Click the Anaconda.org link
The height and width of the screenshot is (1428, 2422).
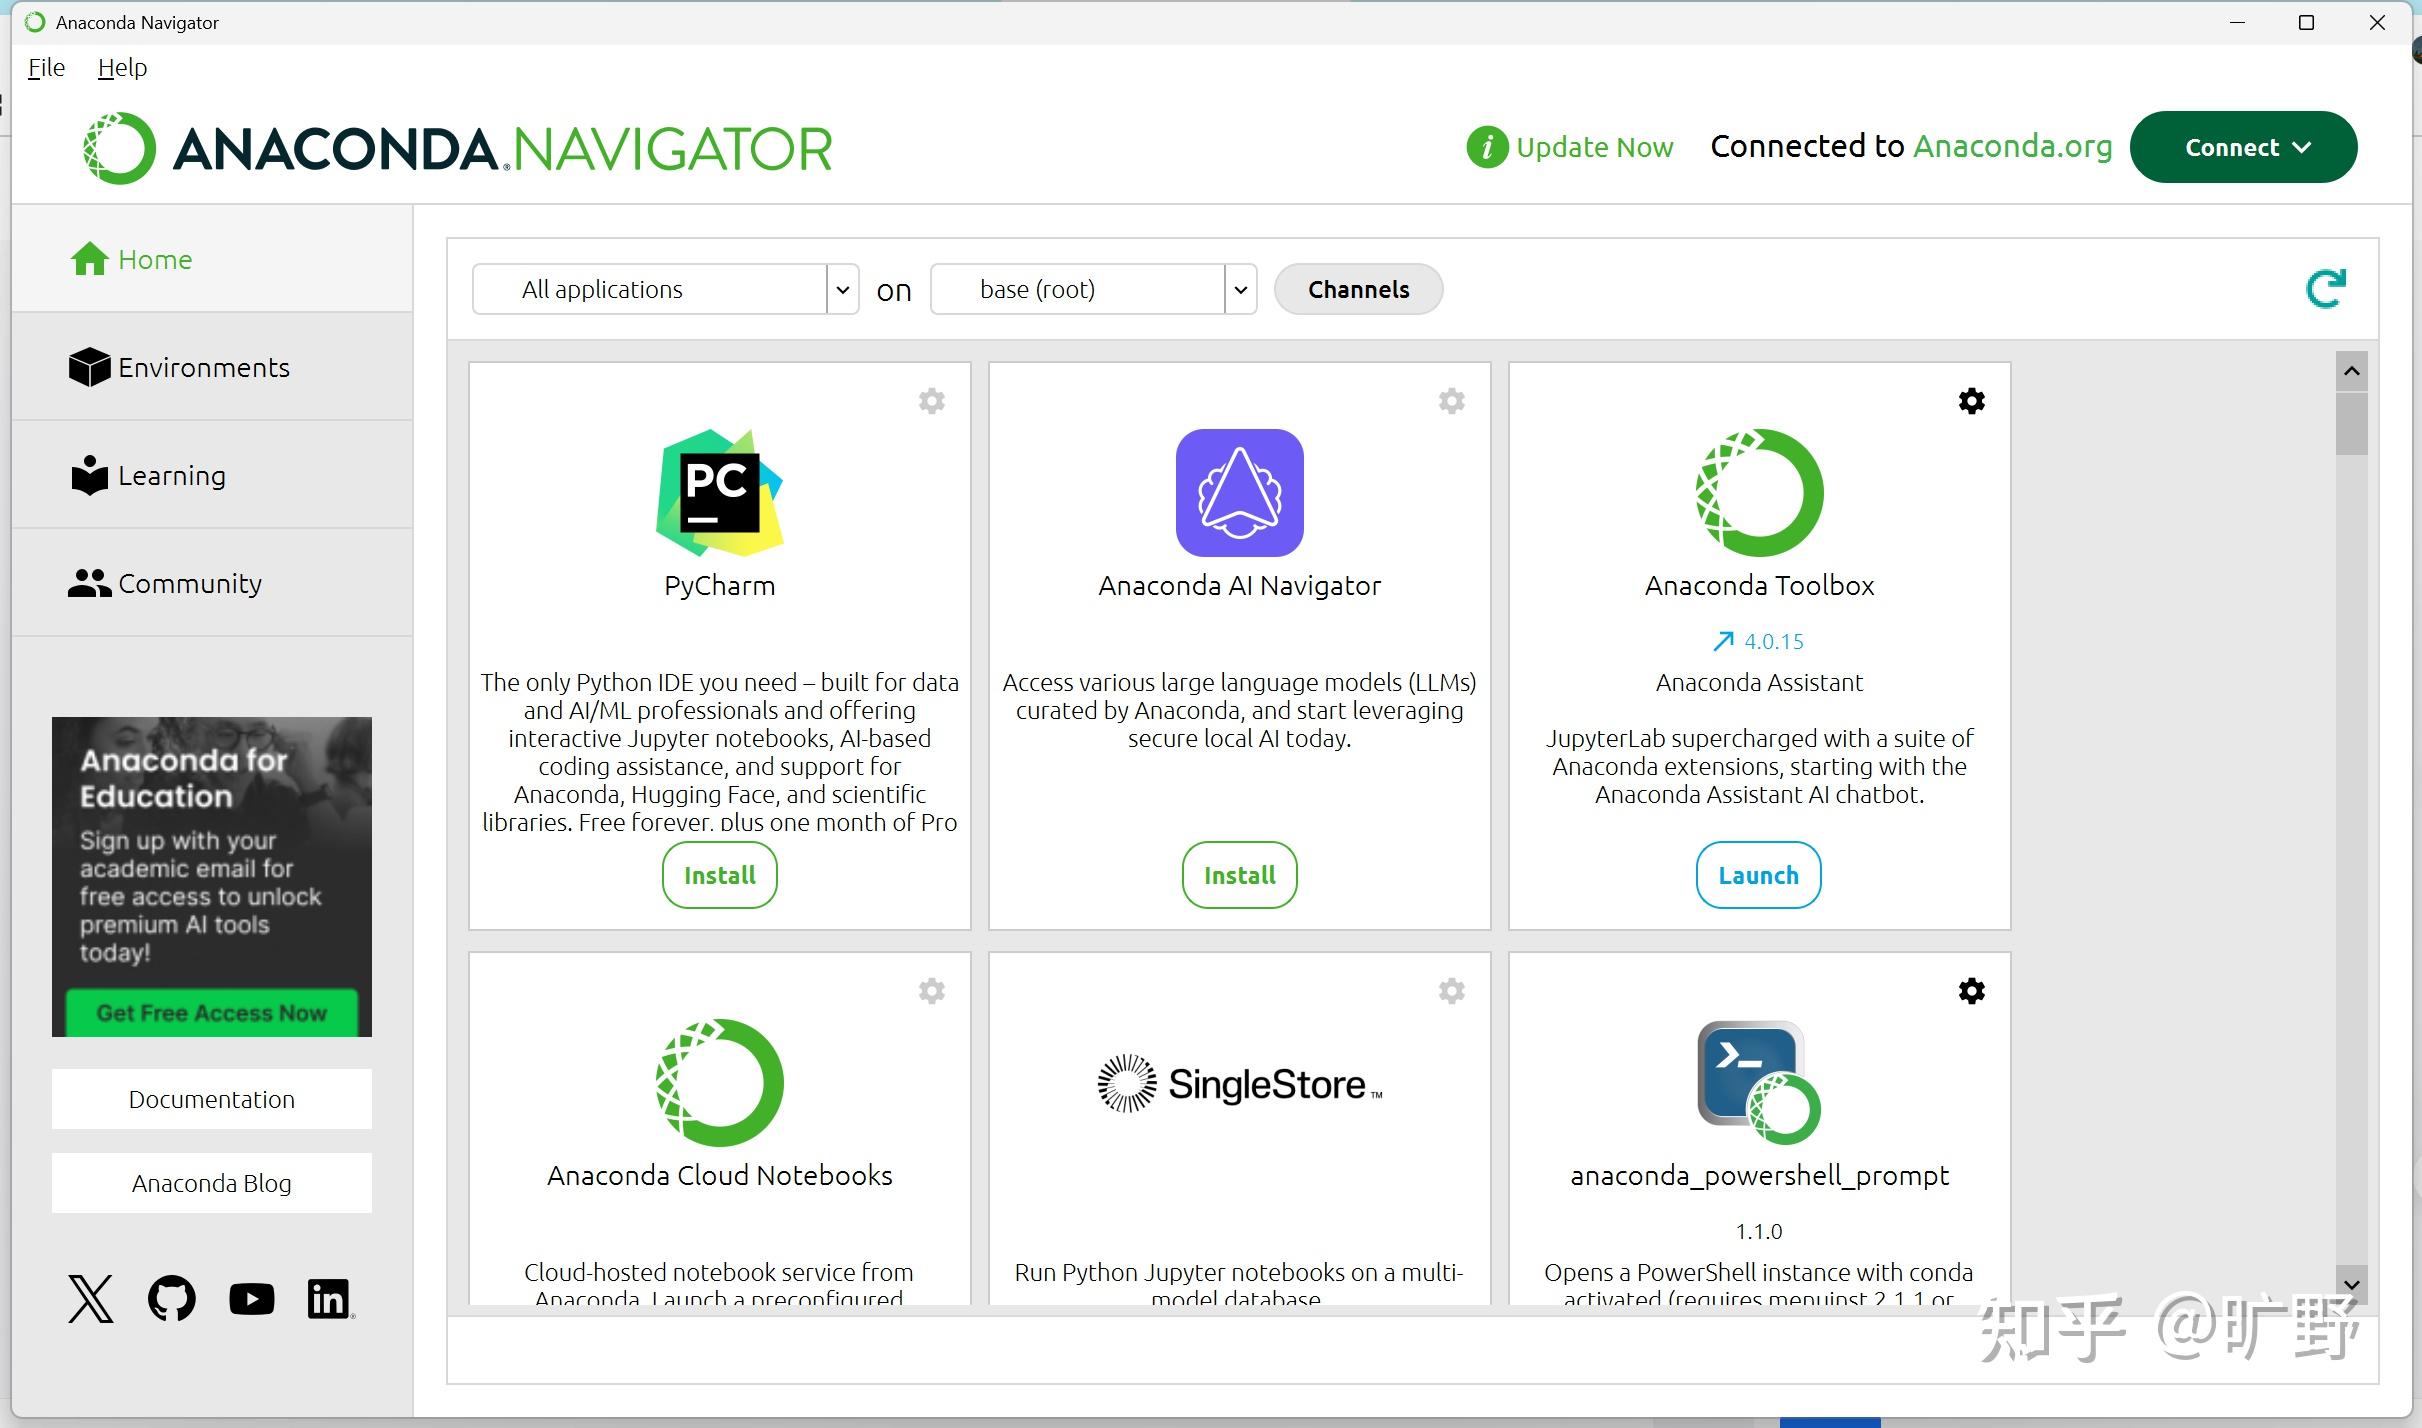[x=2012, y=146]
